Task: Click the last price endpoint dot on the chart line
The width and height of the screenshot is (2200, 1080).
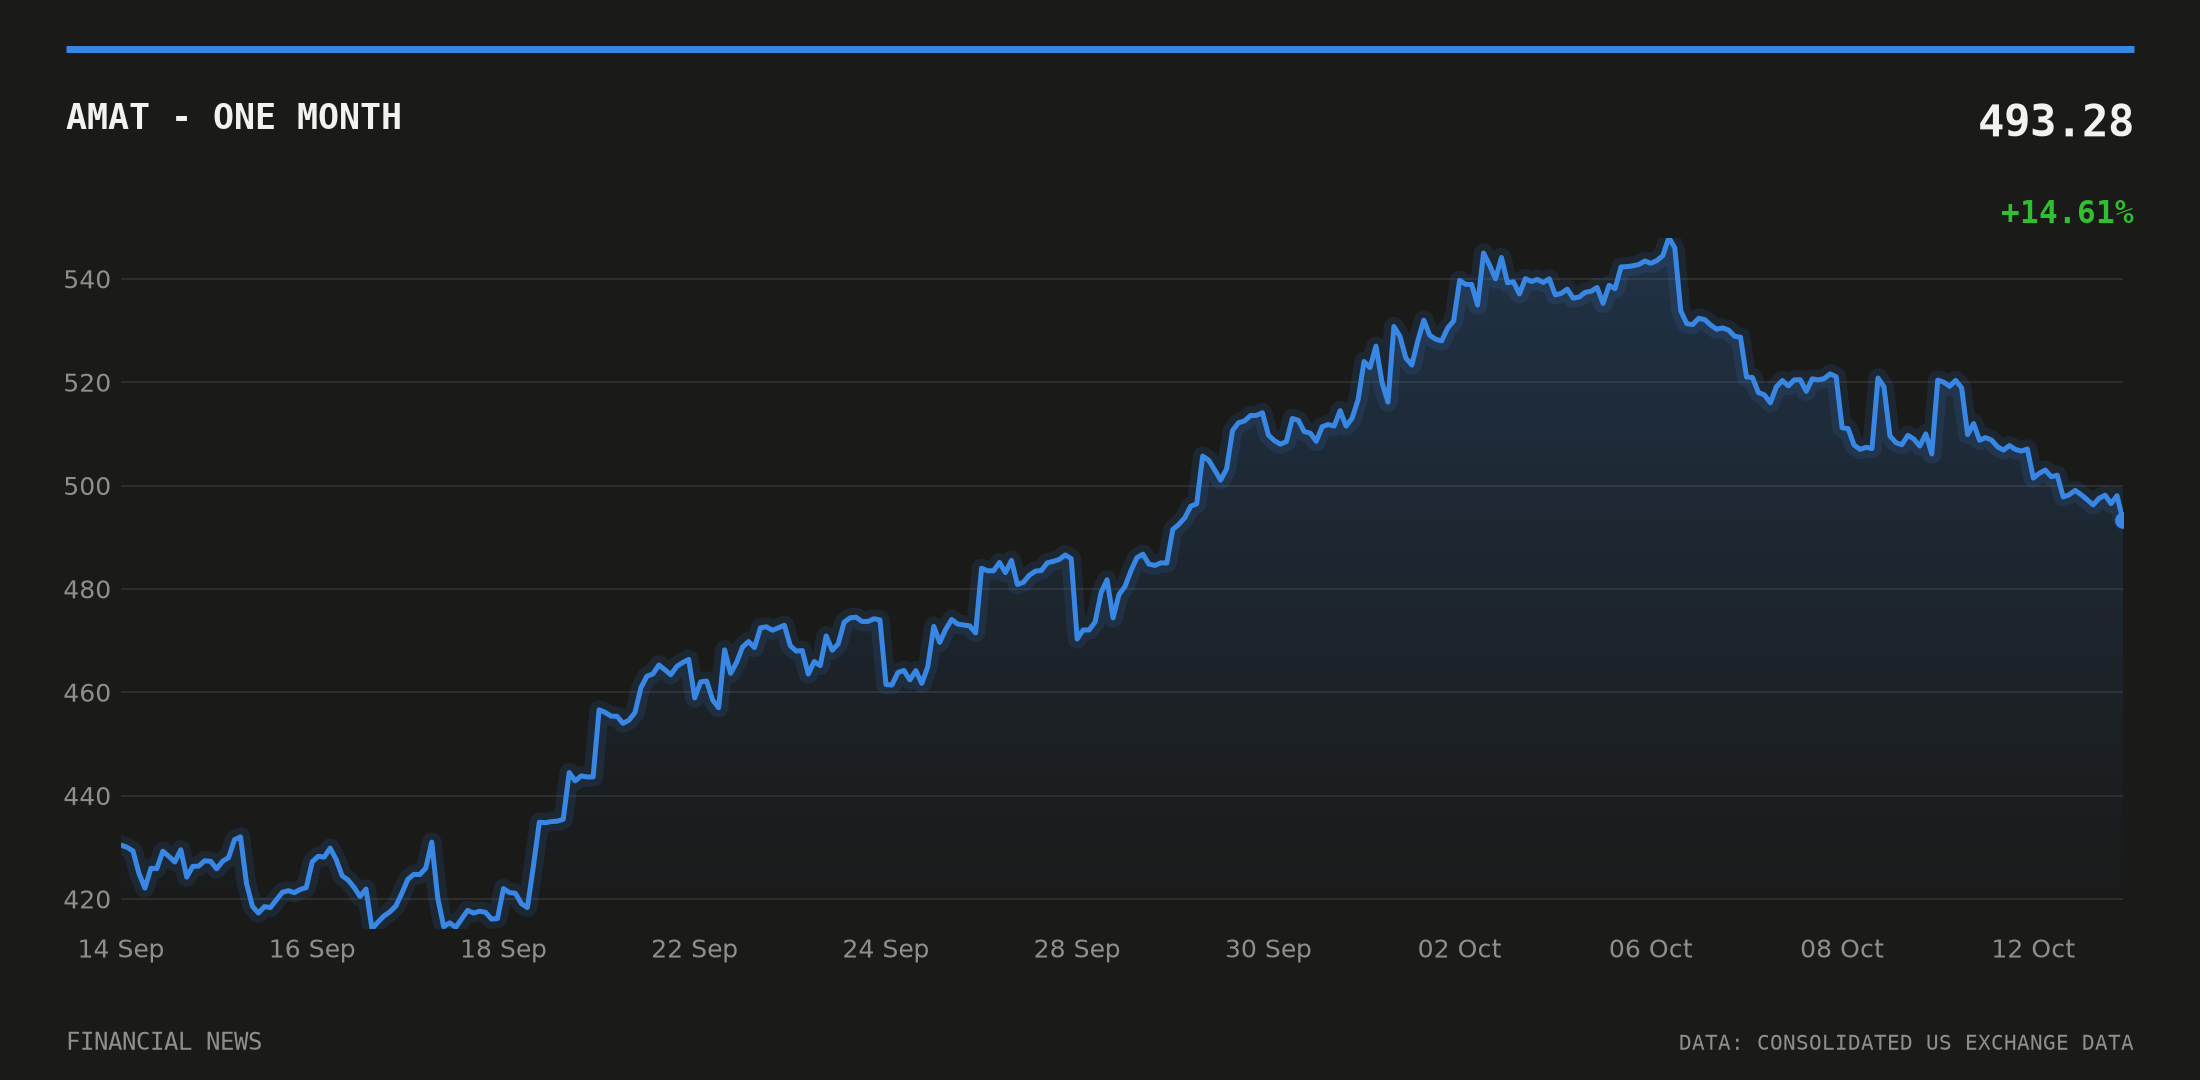Action: (x=2121, y=521)
